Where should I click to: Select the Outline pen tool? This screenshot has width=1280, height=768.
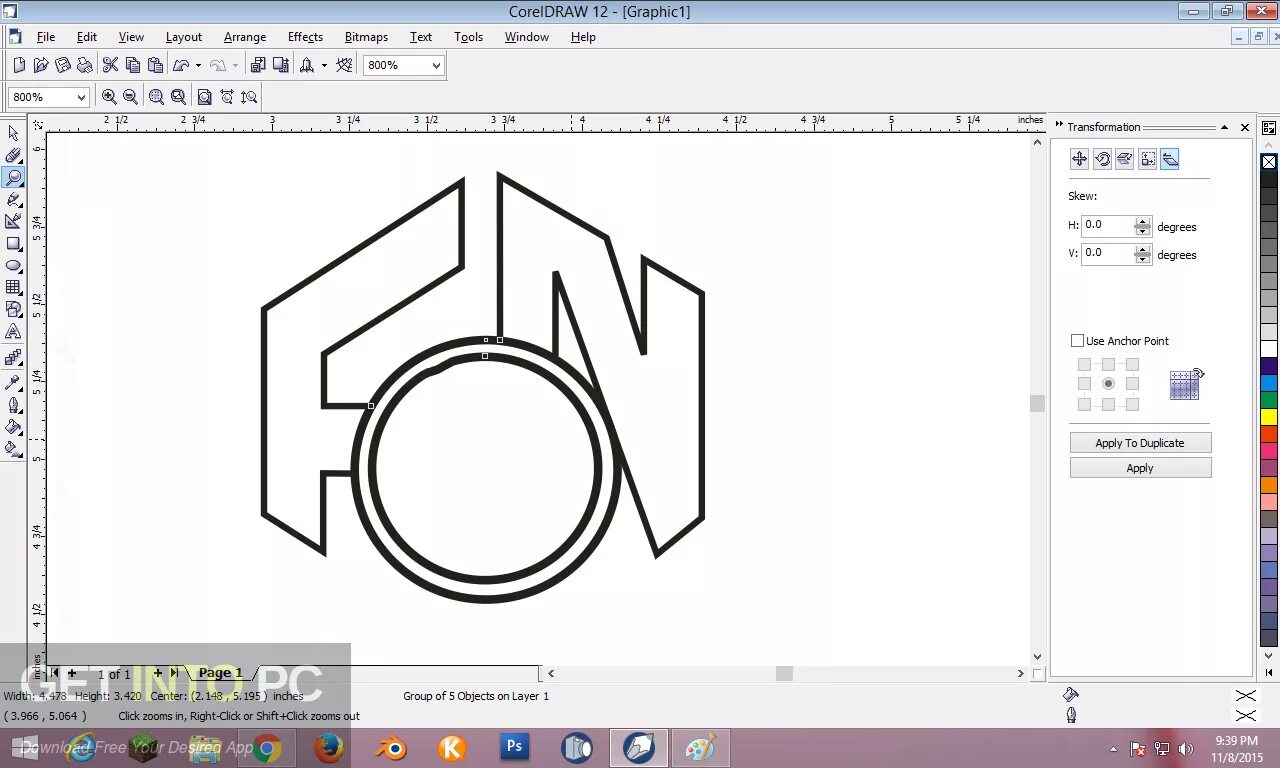(13, 405)
